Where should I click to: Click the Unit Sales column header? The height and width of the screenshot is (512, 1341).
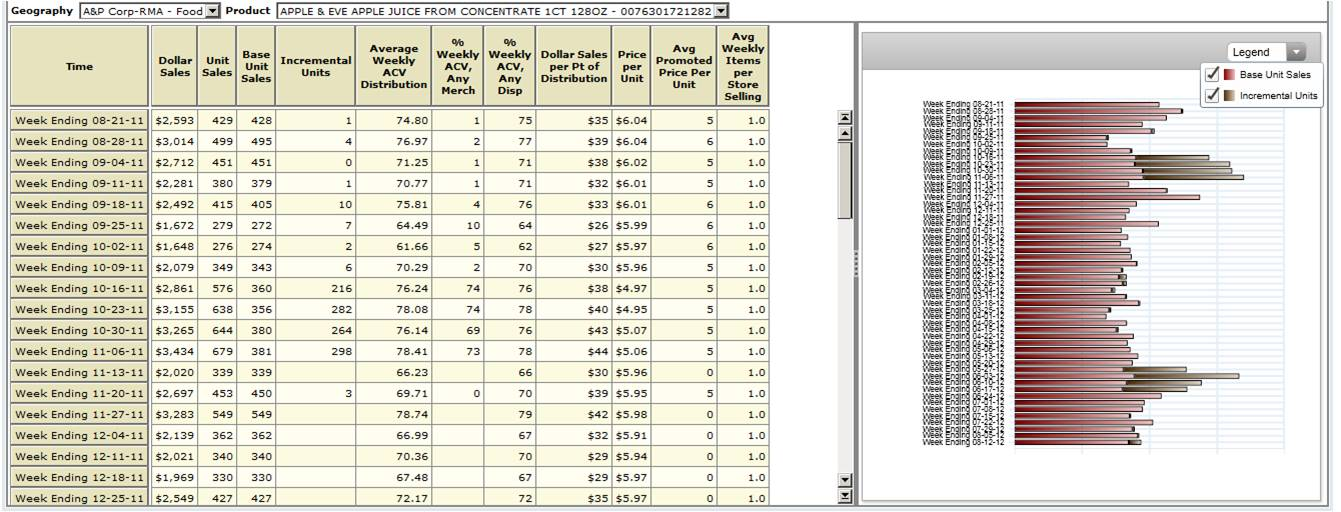[216, 66]
